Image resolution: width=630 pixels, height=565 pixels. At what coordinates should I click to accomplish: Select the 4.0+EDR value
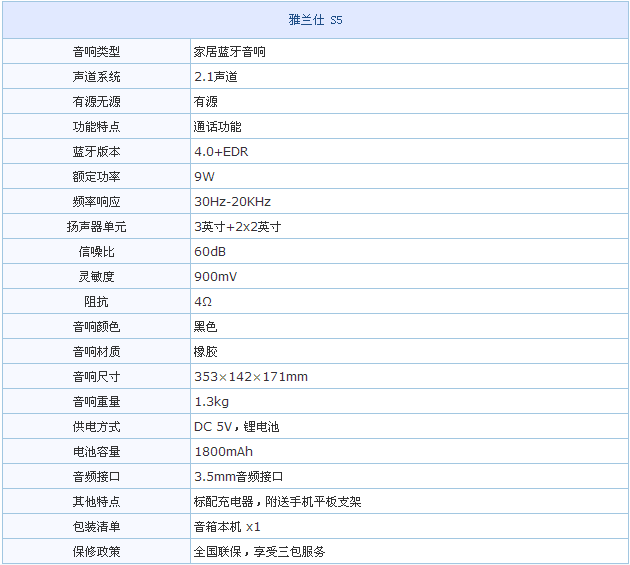point(221,151)
